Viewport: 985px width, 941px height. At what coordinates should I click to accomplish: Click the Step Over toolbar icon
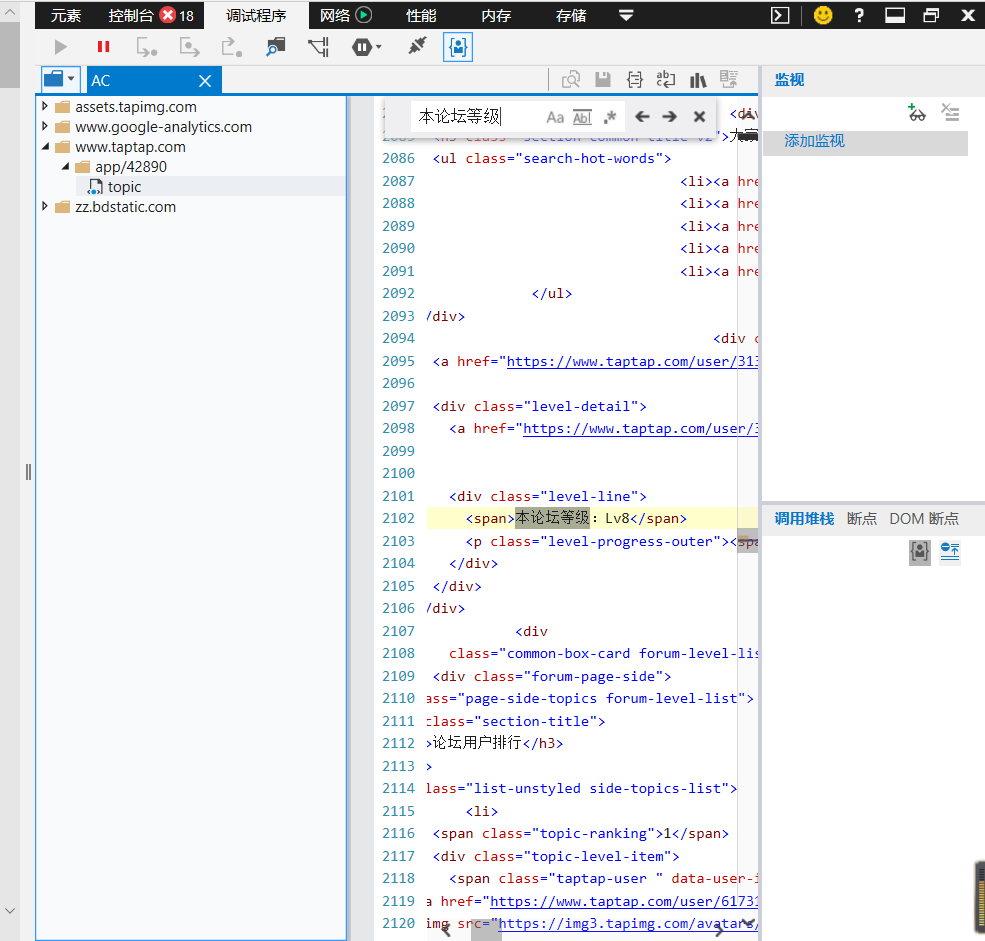click(x=189, y=47)
